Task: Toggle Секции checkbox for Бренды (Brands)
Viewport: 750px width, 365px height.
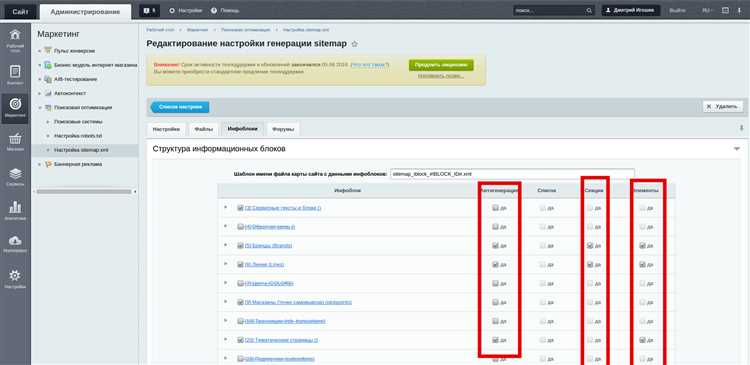Action: click(x=590, y=245)
